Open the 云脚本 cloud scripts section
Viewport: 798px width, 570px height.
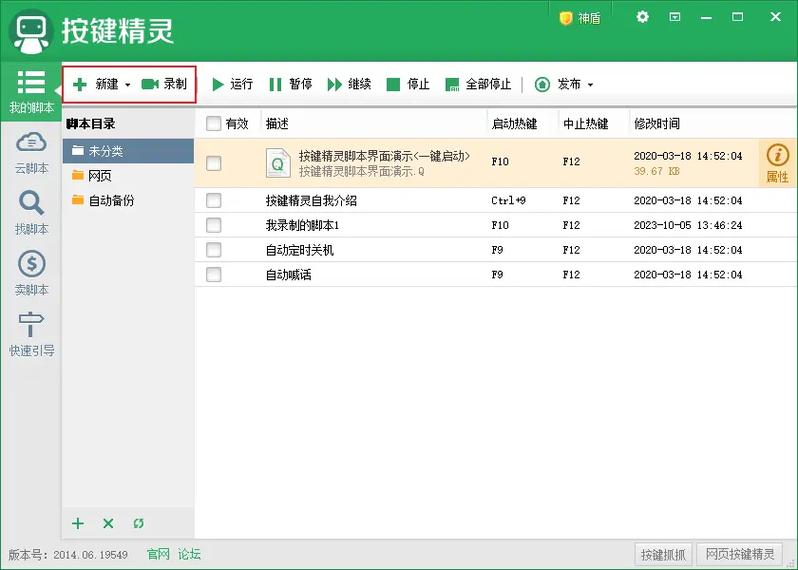point(31,153)
